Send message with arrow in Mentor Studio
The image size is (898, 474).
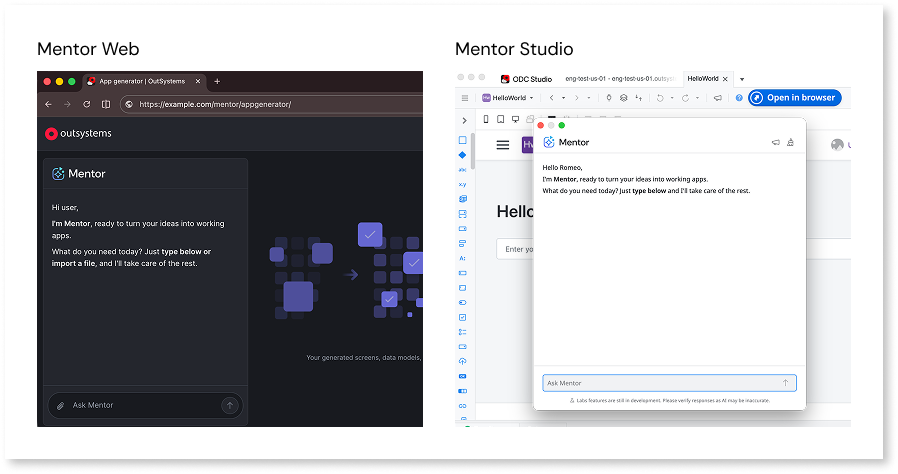[x=785, y=383]
